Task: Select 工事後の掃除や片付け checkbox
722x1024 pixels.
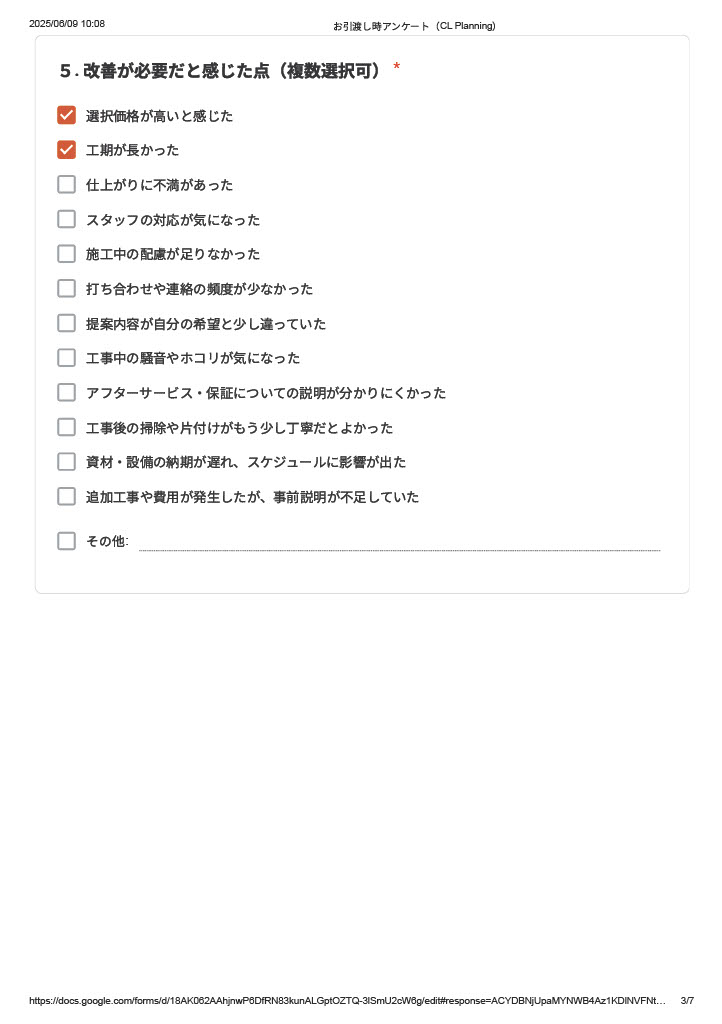Action: click(67, 427)
